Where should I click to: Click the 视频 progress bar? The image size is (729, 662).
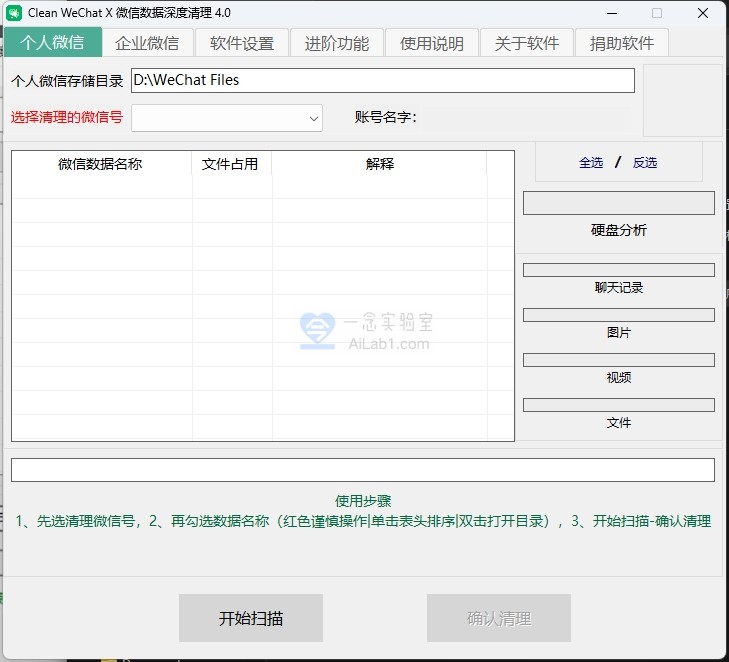pos(618,360)
